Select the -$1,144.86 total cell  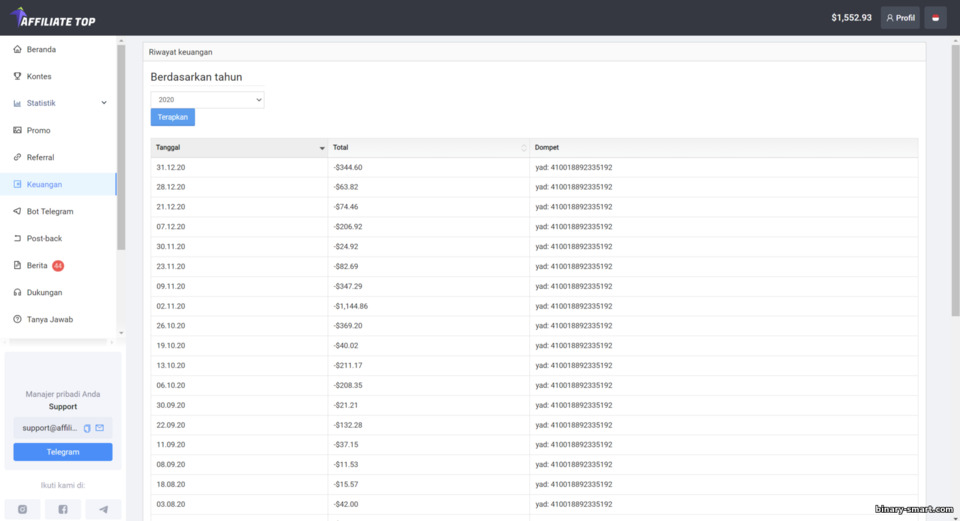coord(429,306)
